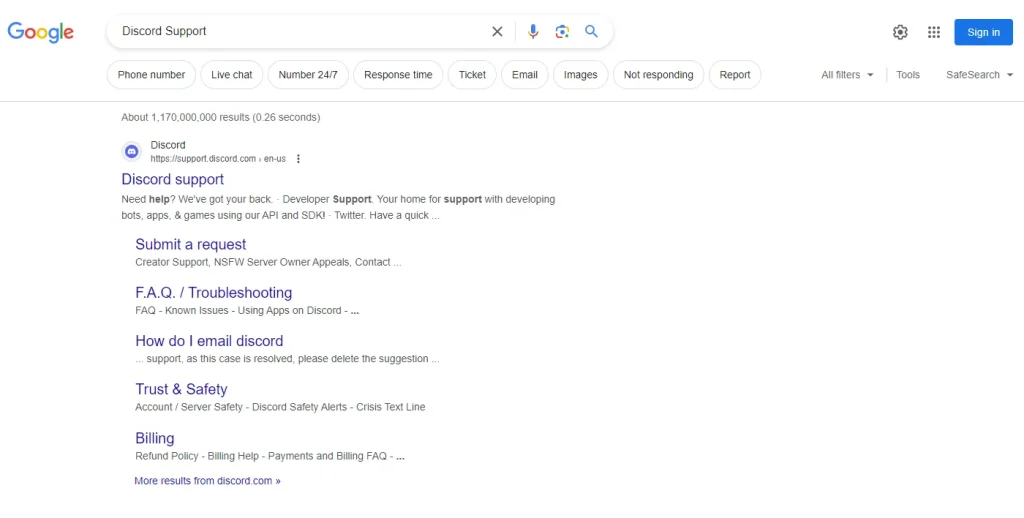Click the Discord site name above URL

(x=168, y=145)
